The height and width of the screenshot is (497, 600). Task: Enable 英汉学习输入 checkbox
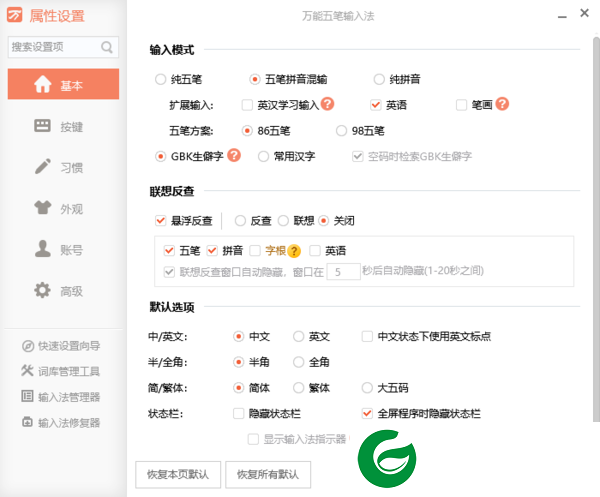[247, 105]
